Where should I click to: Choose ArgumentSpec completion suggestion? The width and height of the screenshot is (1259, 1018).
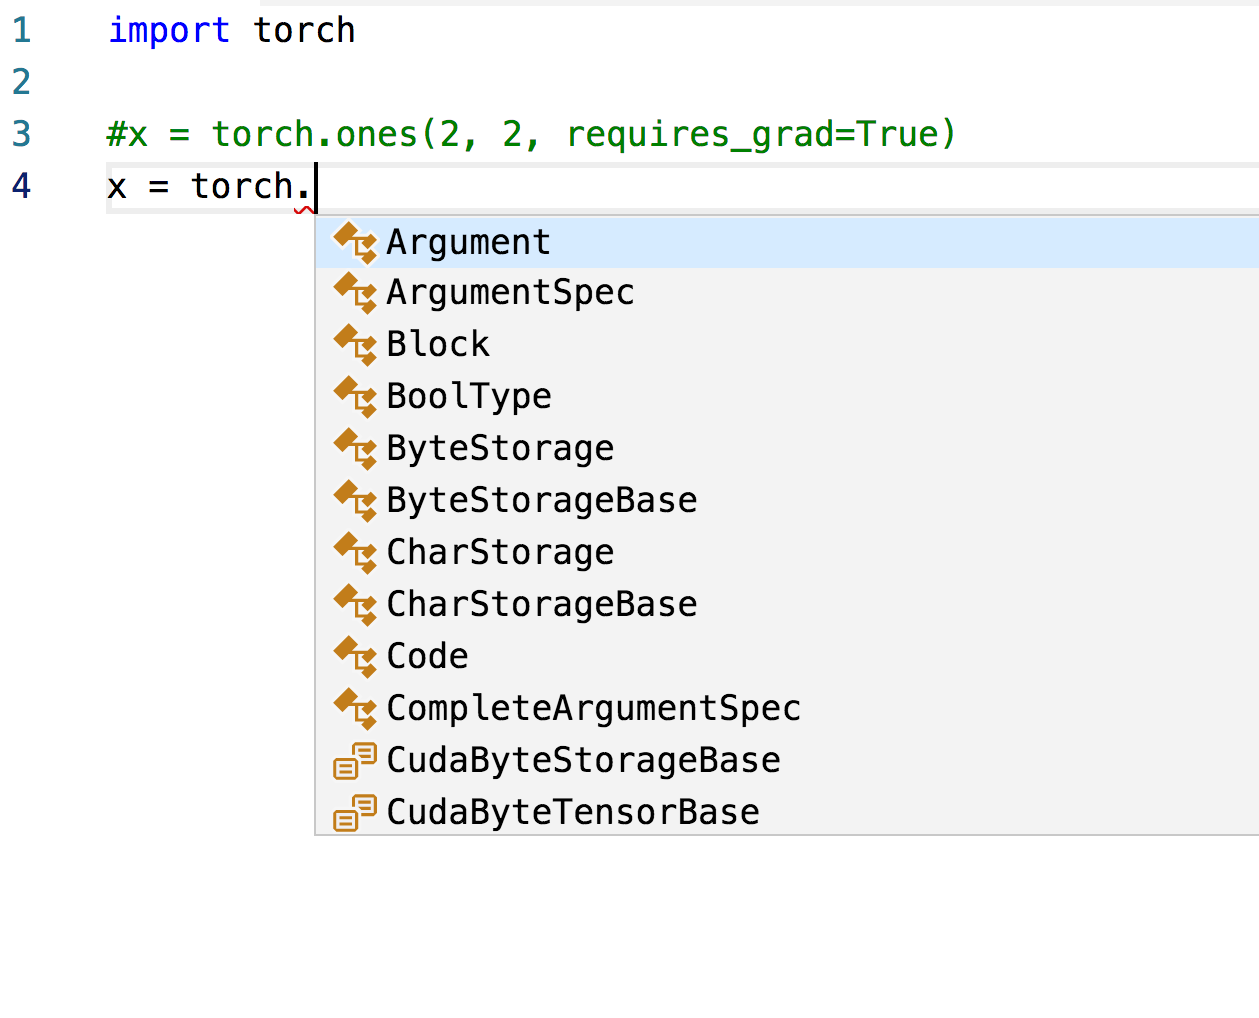click(510, 293)
